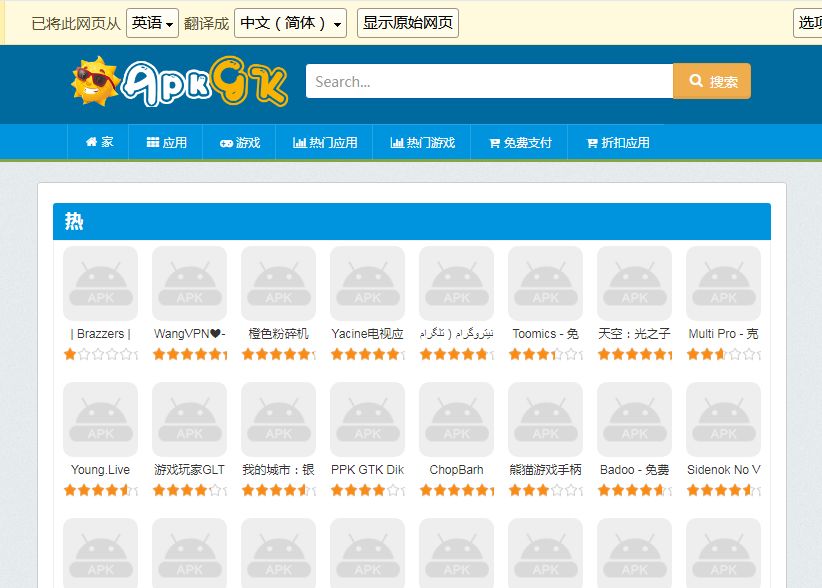The width and height of the screenshot is (822, 588).
Task: Click the Sidenok No V app icon
Action: [723, 419]
